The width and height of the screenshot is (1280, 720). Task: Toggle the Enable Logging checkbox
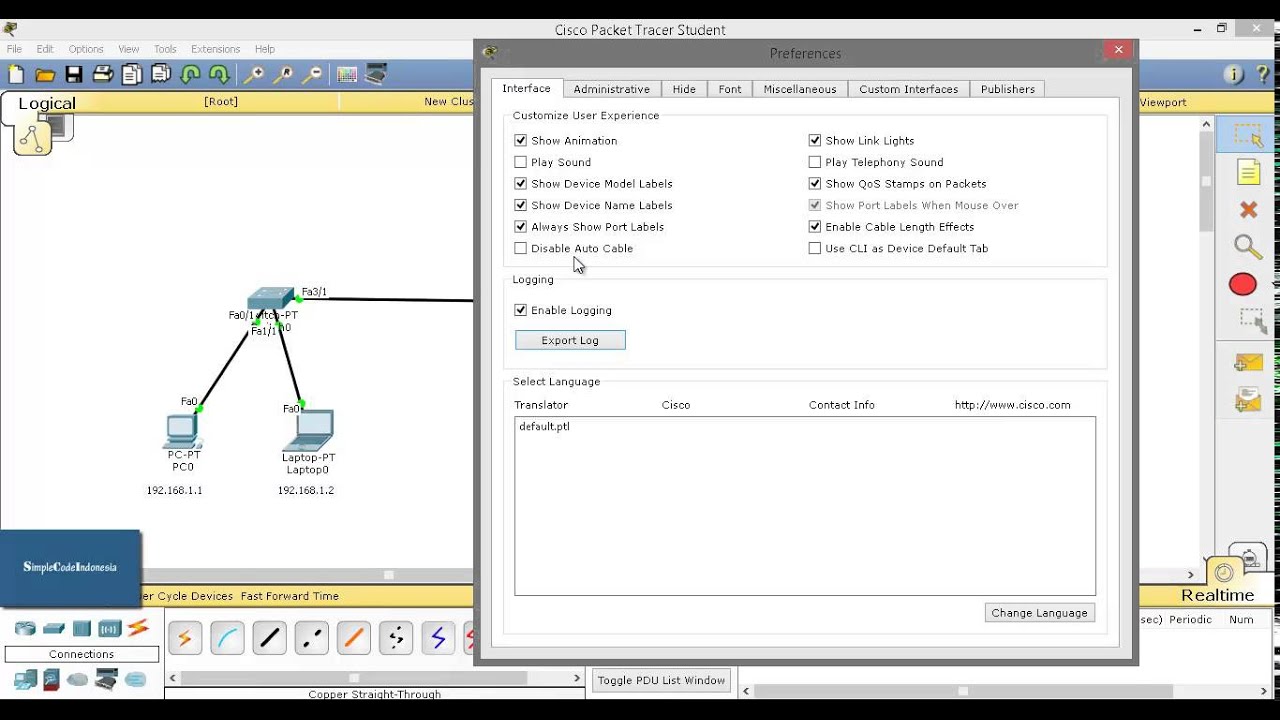pyautogui.click(x=520, y=310)
